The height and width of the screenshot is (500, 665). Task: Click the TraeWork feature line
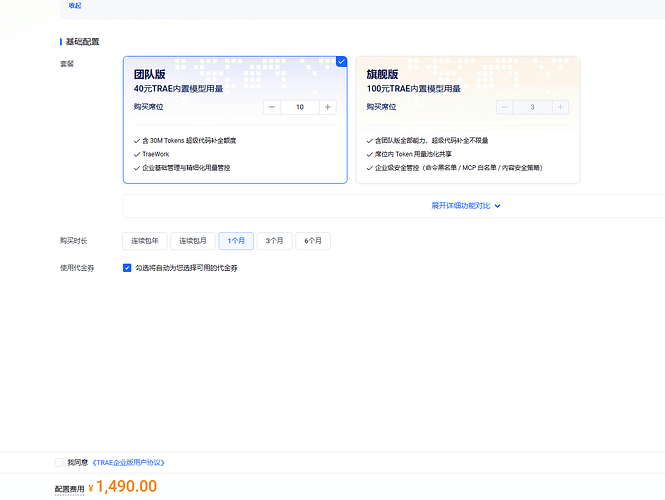point(156,154)
